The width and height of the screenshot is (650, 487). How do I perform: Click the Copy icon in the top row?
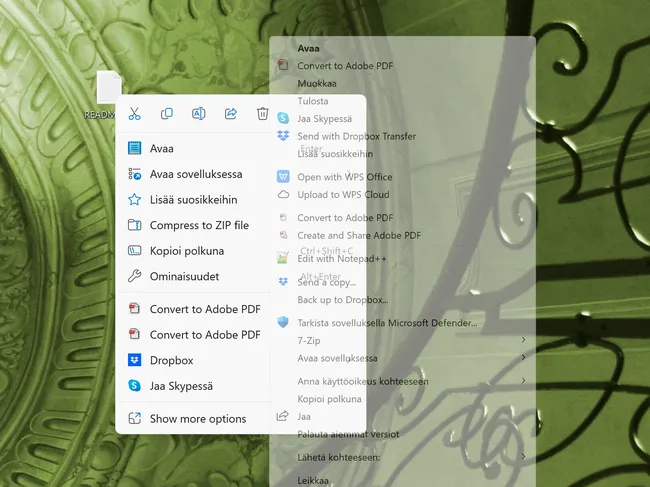click(167, 113)
